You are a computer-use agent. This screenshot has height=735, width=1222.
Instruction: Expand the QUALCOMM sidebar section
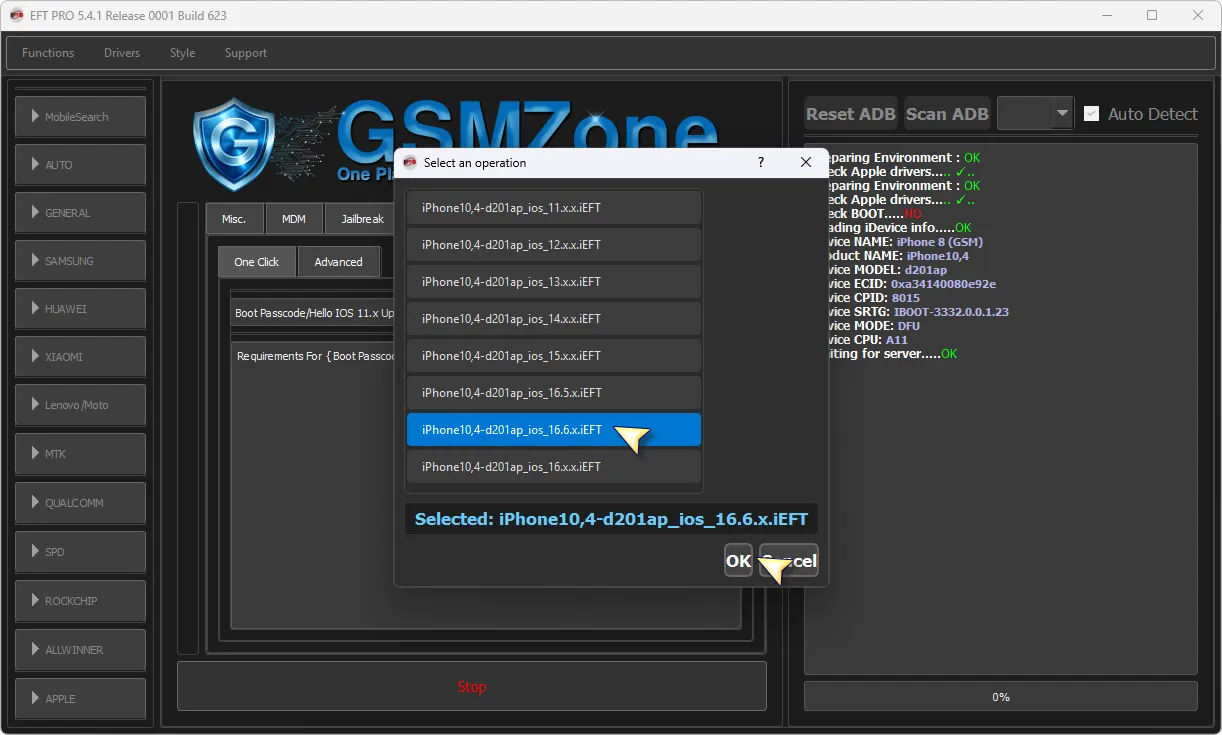pos(80,503)
